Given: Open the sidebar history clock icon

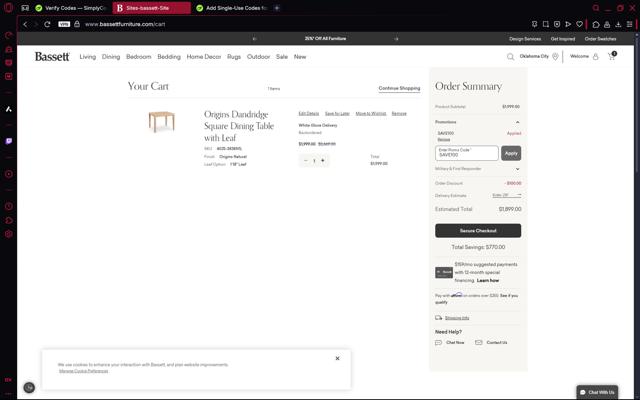Looking at the screenshot, I should point(9,206).
